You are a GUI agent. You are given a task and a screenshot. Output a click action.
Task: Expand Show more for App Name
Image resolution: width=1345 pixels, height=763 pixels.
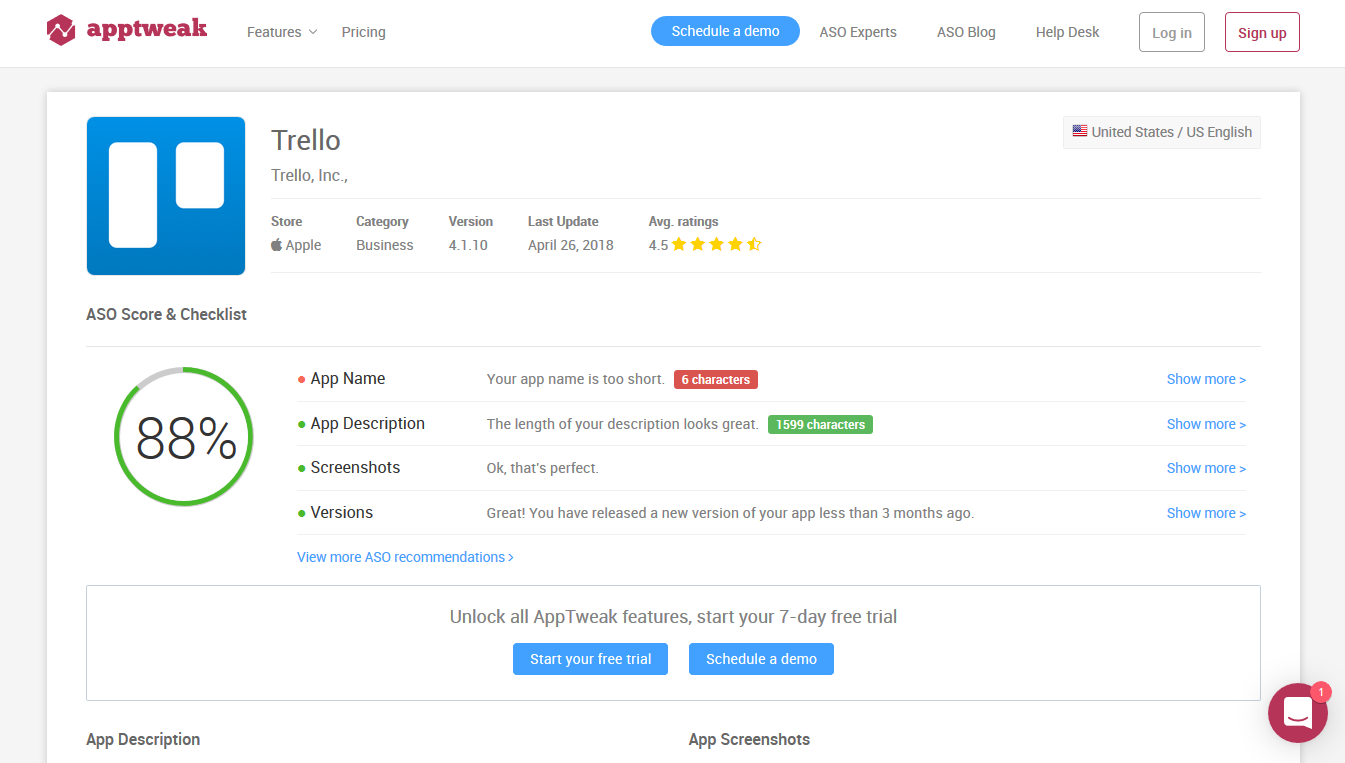(1206, 379)
